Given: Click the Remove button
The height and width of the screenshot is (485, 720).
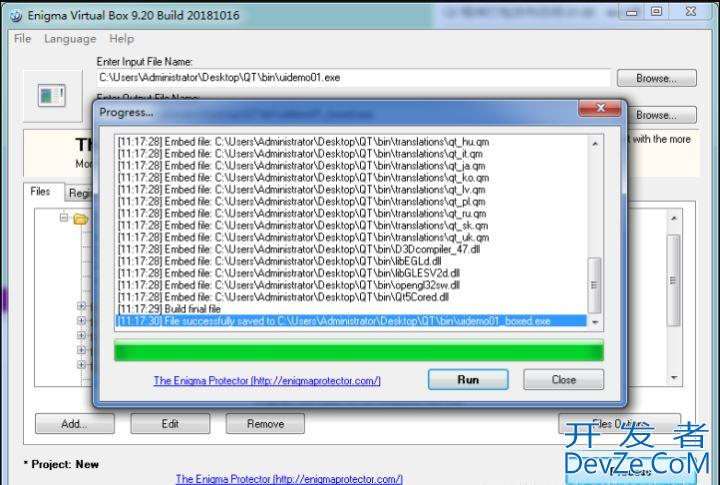Looking at the screenshot, I should pos(265,423).
